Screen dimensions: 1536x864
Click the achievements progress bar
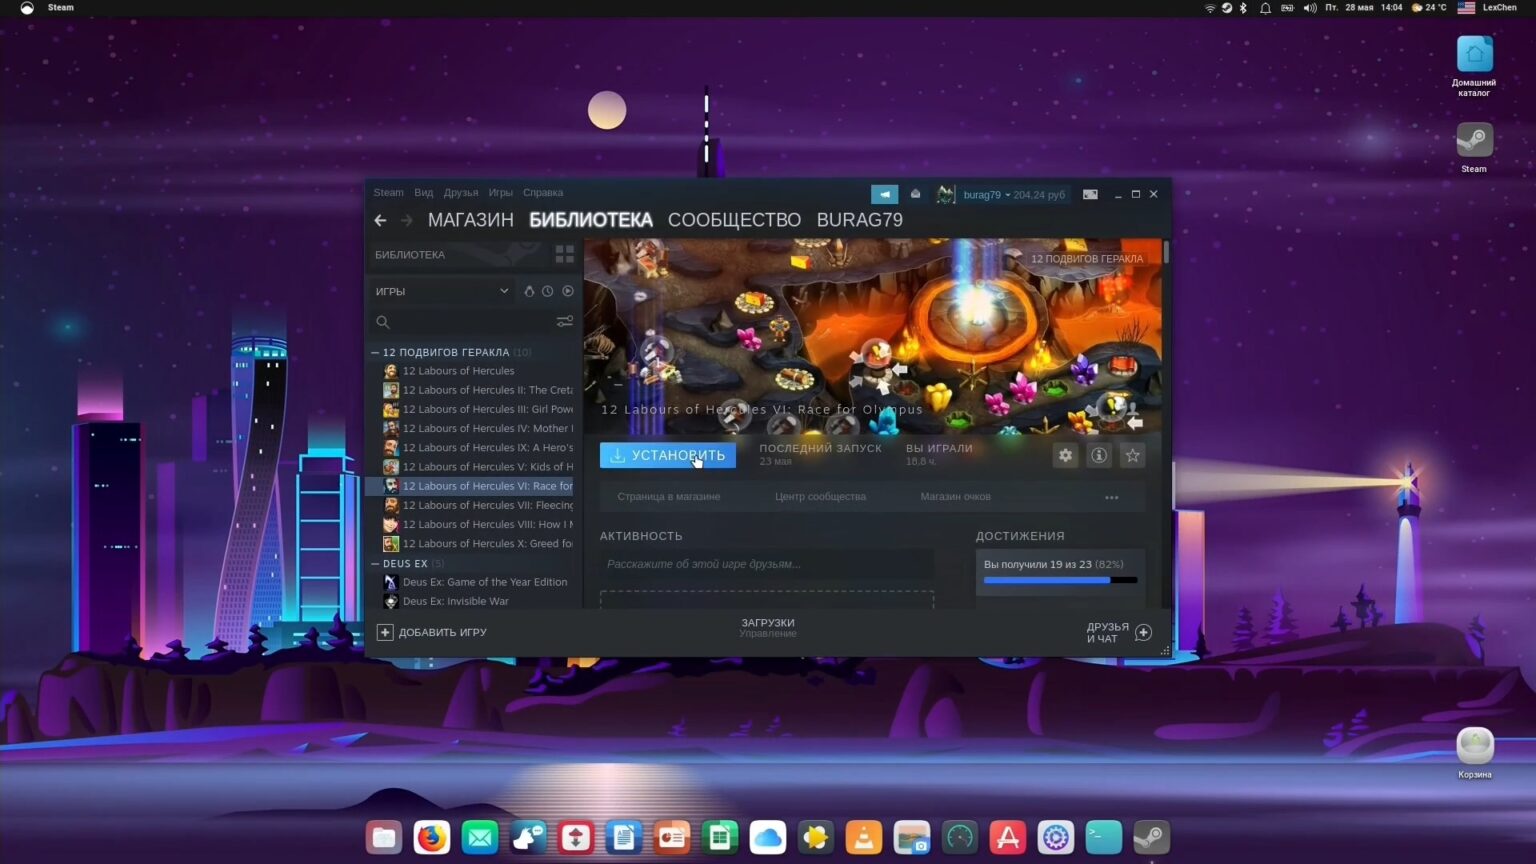point(1060,580)
